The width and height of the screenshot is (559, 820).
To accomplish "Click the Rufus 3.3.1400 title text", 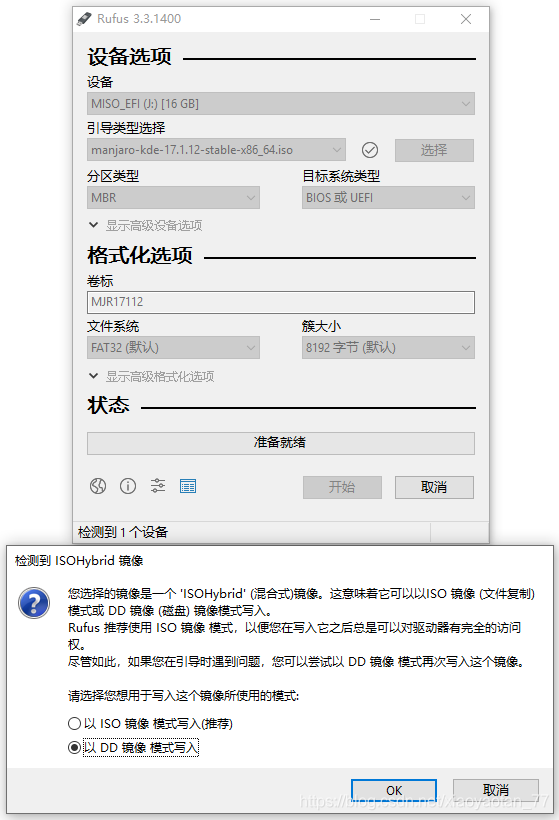I will (139, 19).
